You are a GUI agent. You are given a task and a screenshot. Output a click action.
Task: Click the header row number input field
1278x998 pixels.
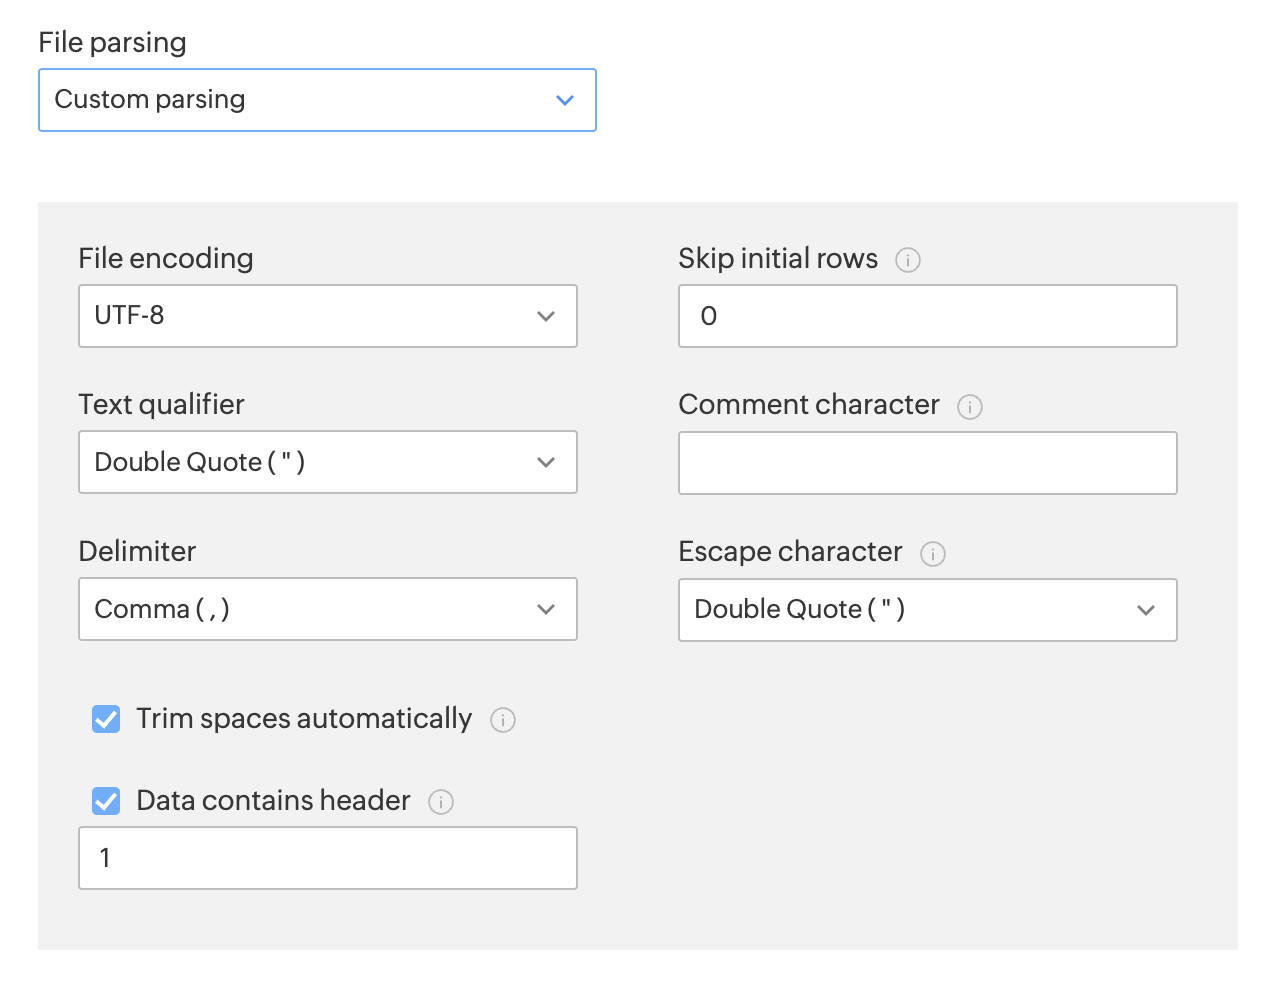click(x=327, y=858)
